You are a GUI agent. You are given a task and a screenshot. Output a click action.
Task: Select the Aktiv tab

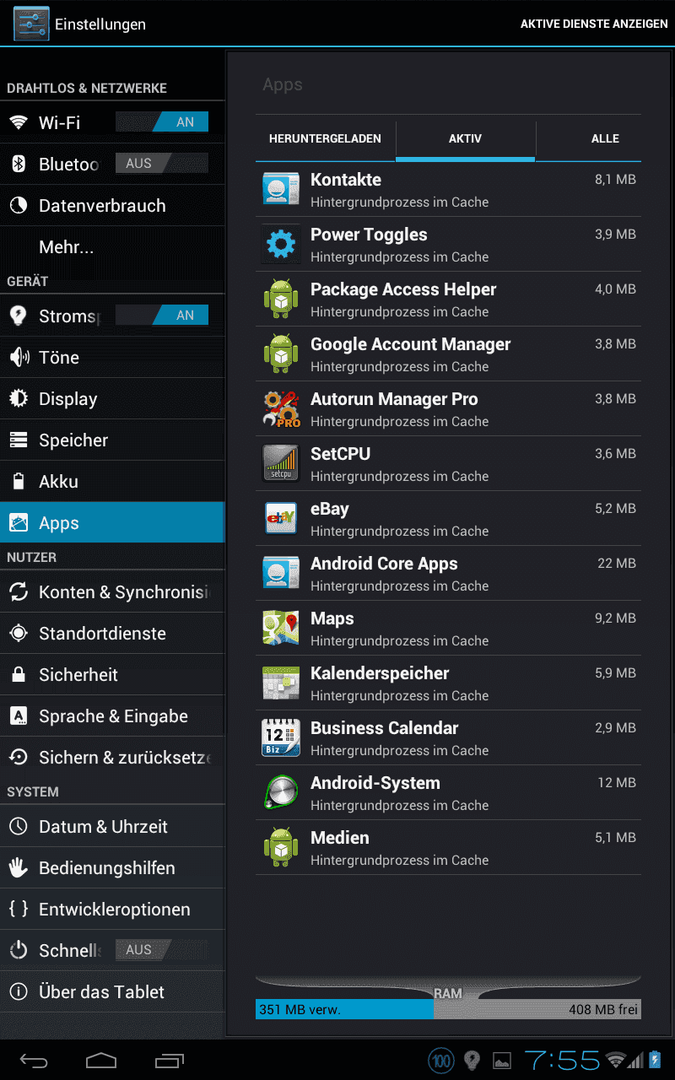tap(465, 138)
